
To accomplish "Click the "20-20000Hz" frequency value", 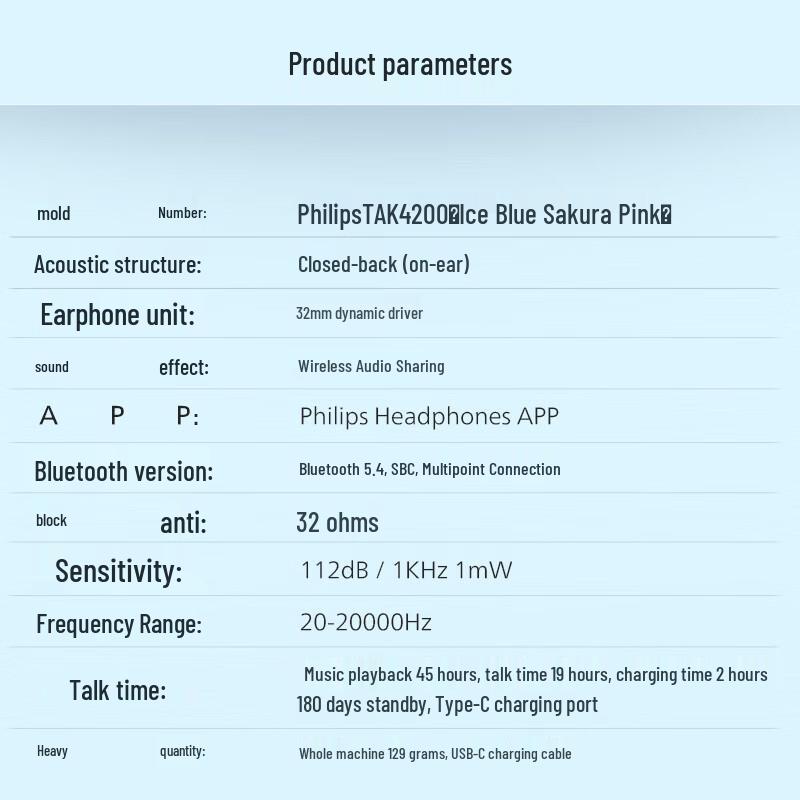I will coord(366,622).
